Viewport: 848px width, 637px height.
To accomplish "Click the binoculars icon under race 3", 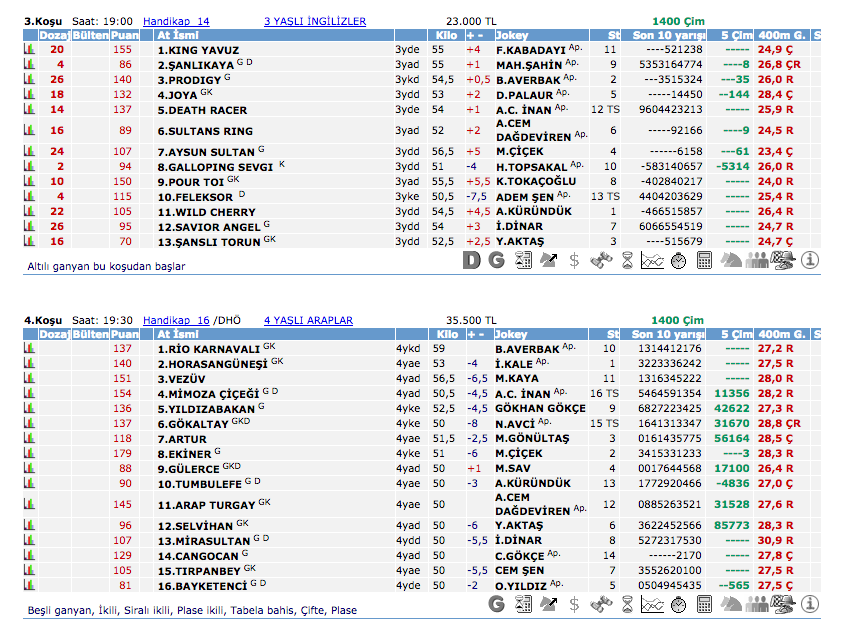I will pyautogui.click(x=600, y=261).
